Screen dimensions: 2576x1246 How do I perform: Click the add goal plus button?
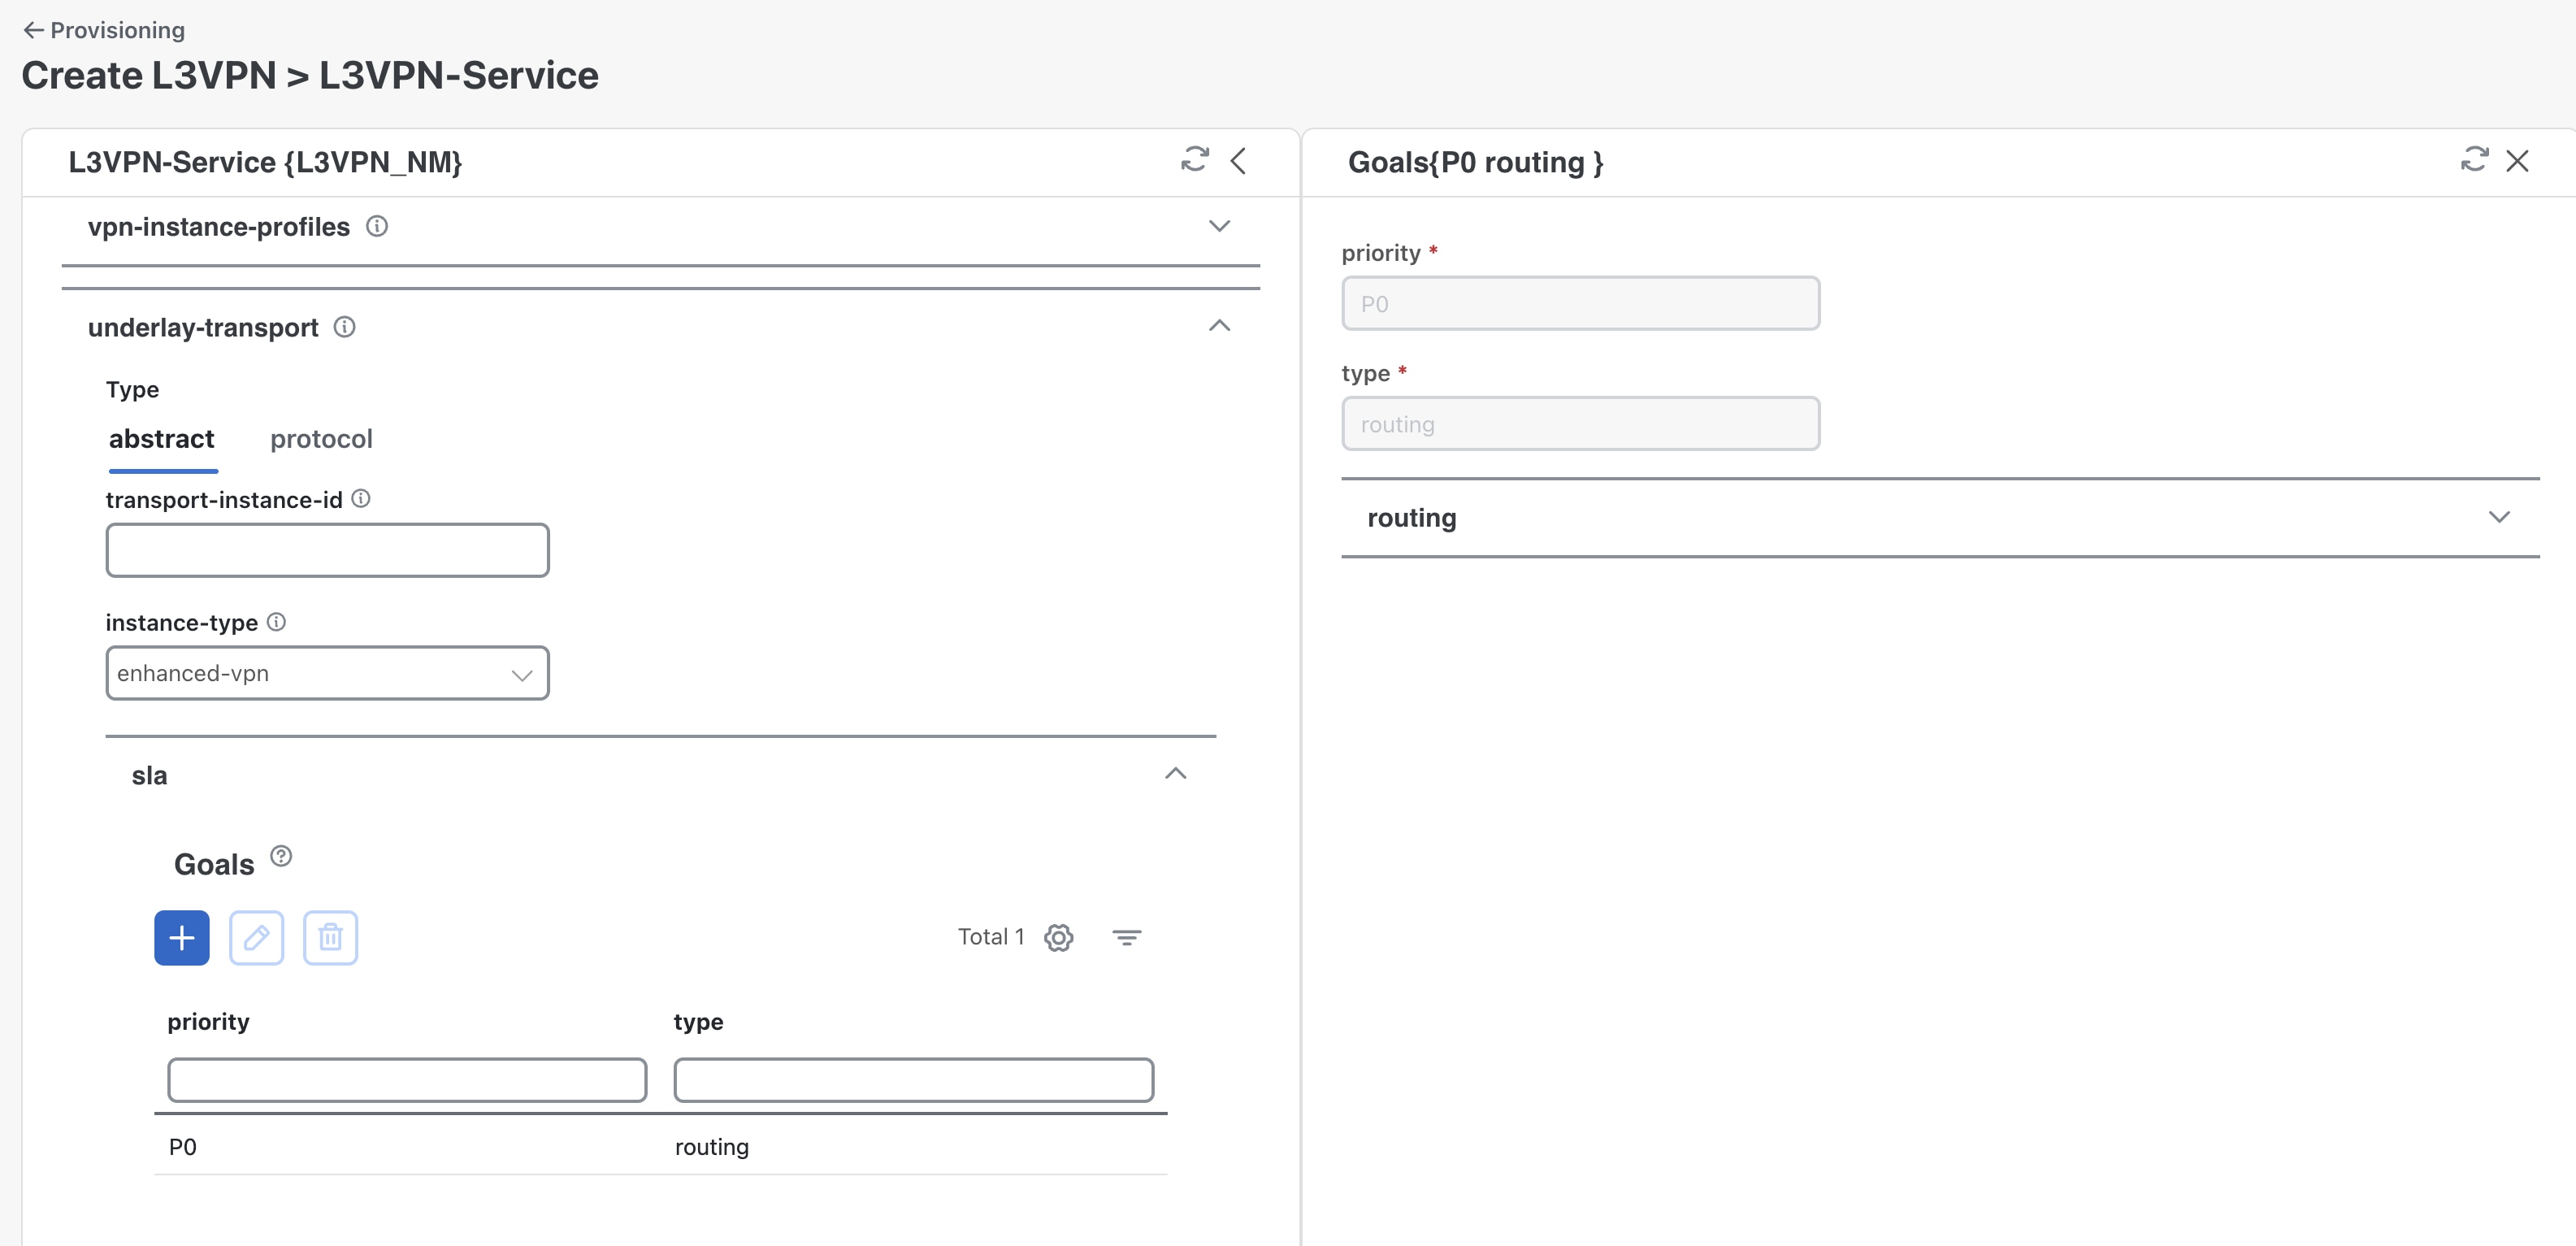click(182, 937)
